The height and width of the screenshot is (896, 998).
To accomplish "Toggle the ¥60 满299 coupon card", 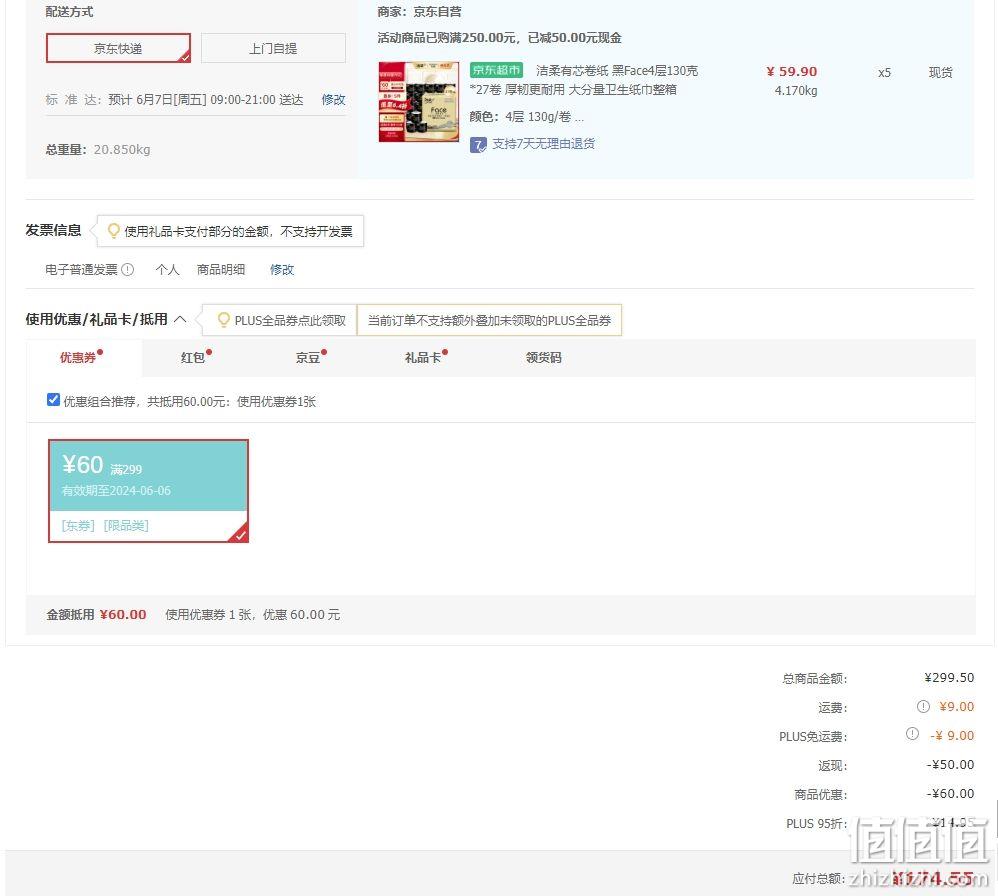I will [x=148, y=491].
